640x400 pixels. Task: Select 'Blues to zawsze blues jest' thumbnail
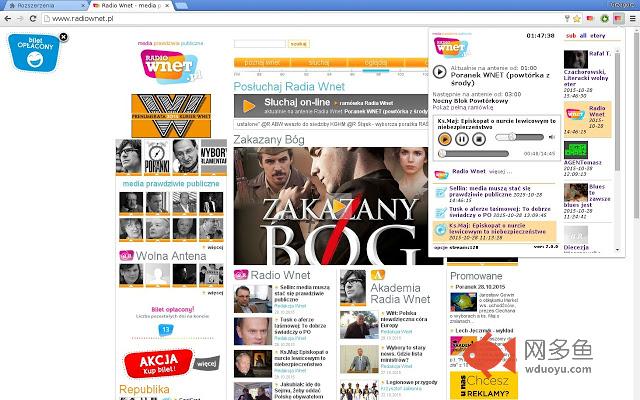pos(576,192)
